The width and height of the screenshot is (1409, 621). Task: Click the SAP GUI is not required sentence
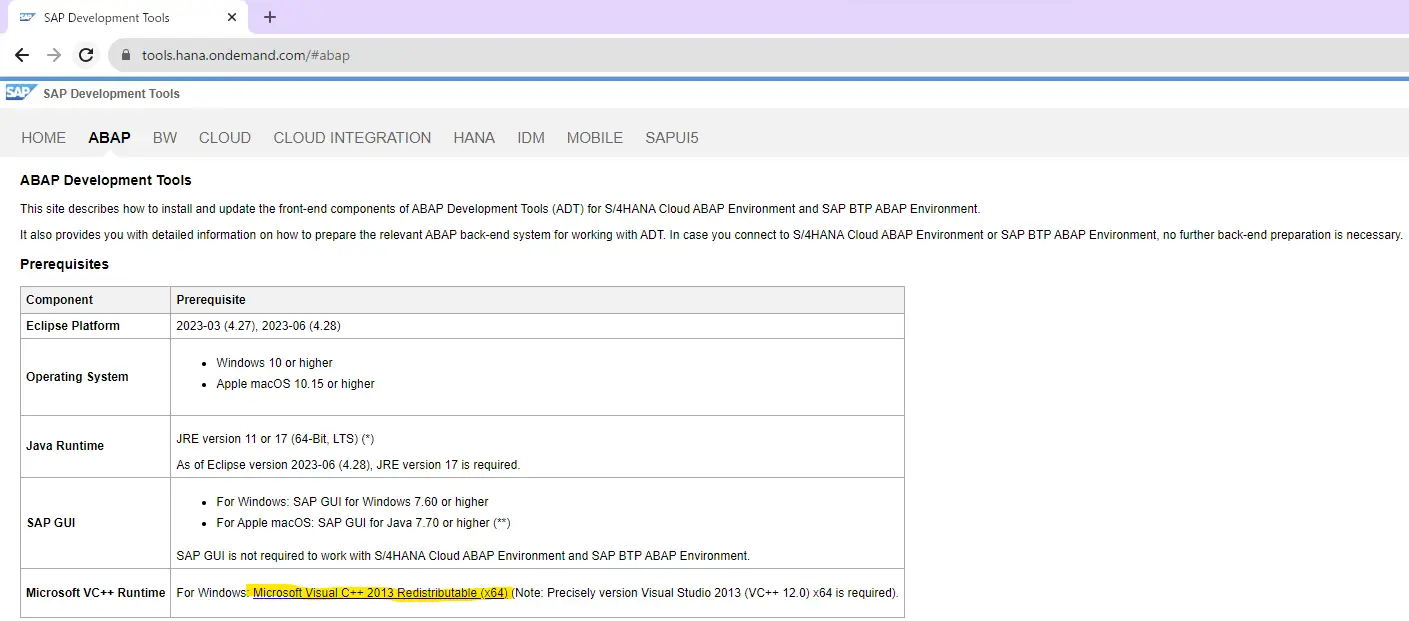coord(463,556)
